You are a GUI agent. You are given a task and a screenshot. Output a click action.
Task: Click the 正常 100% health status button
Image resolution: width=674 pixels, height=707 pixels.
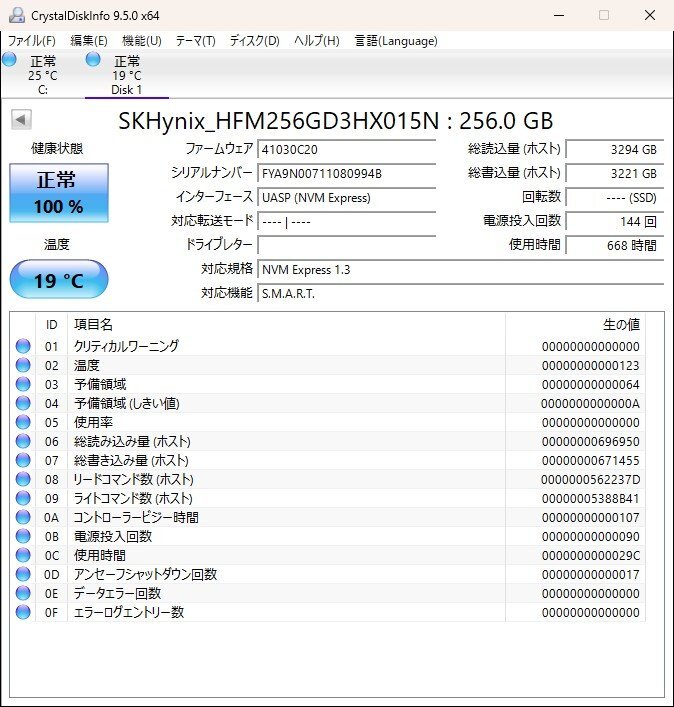(59, 193)
